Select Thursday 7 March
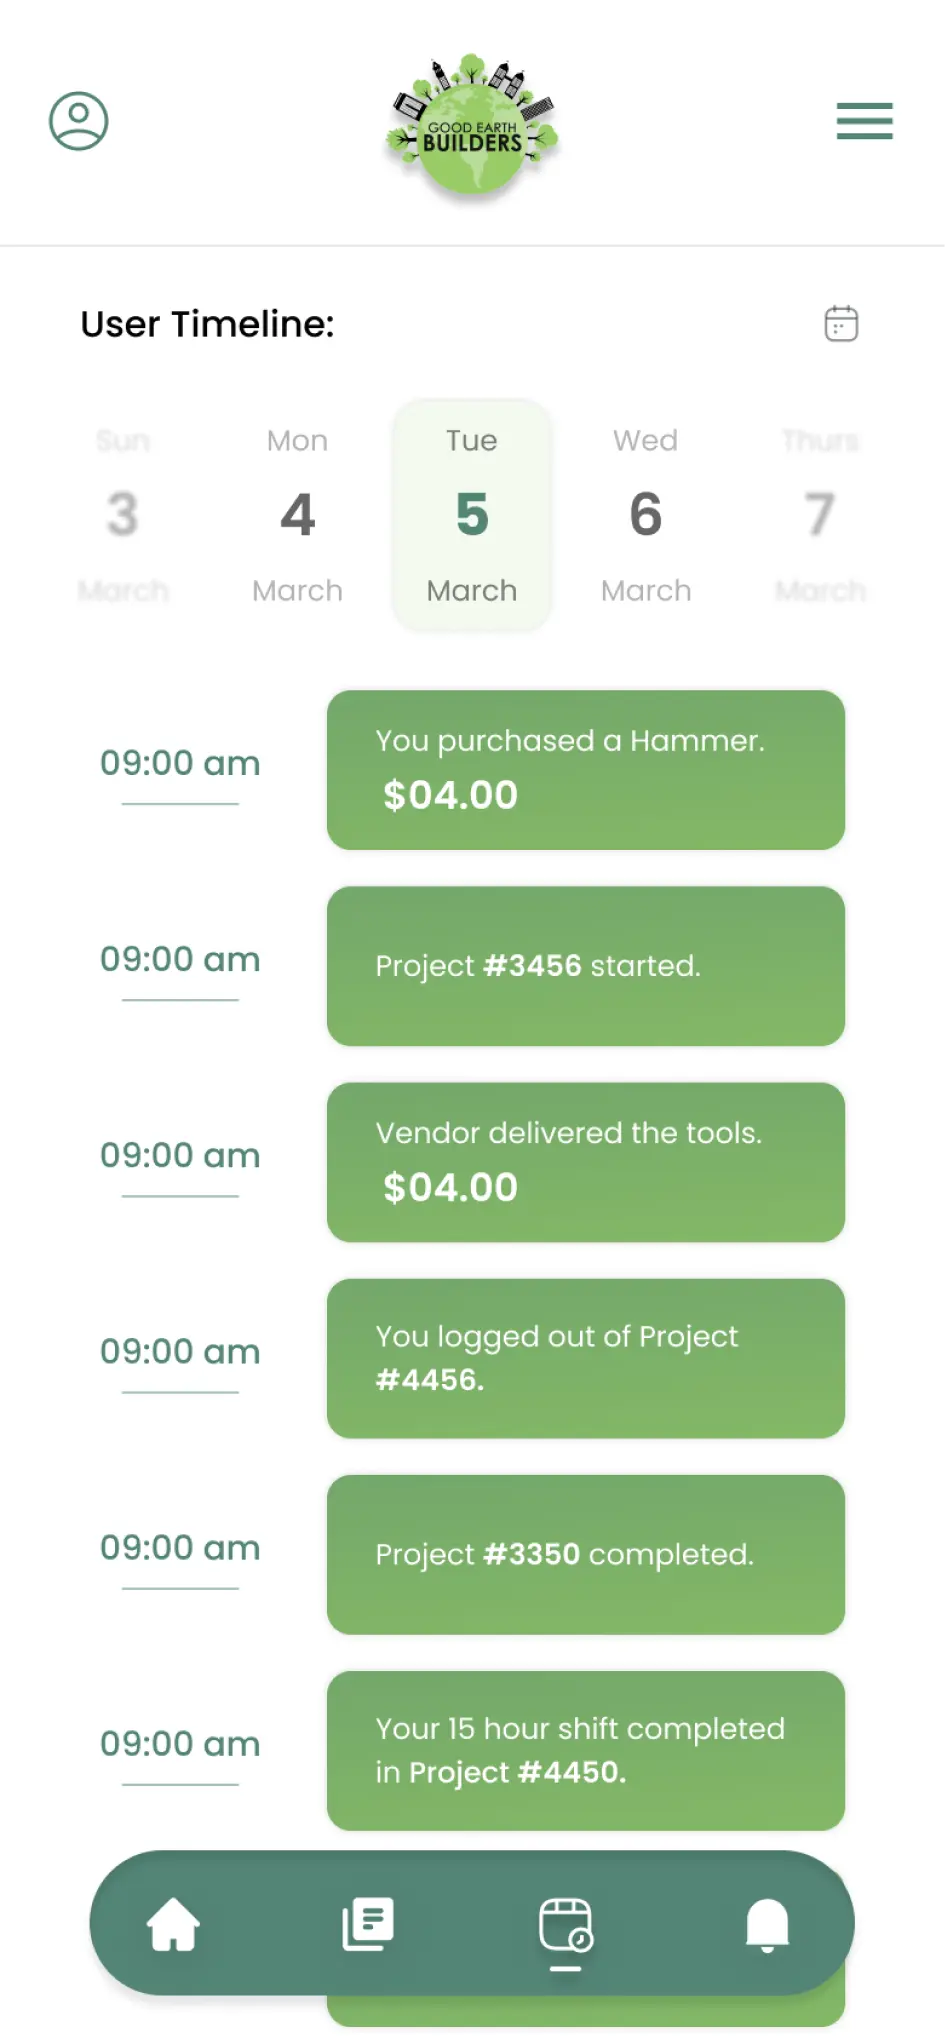The width and height of the screenshot is (945, 2044). click(x=820, y=514)
